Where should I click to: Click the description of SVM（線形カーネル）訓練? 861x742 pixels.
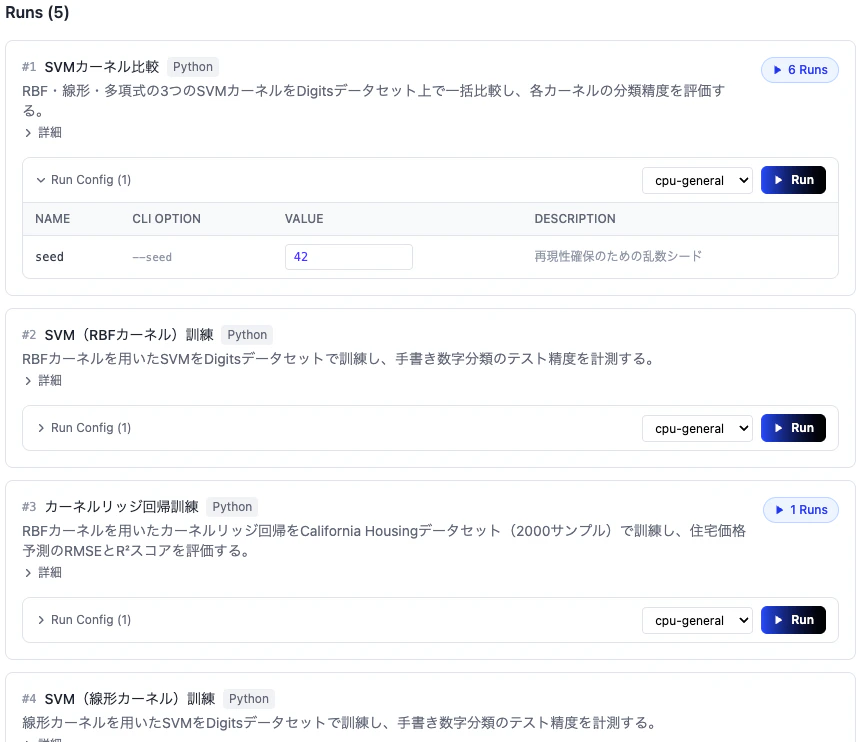340,723
